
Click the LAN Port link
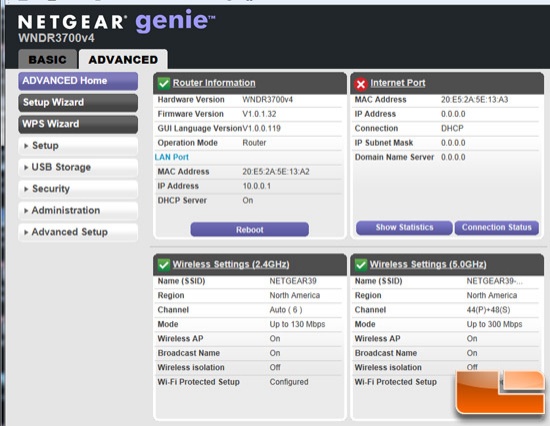(172, 157)
